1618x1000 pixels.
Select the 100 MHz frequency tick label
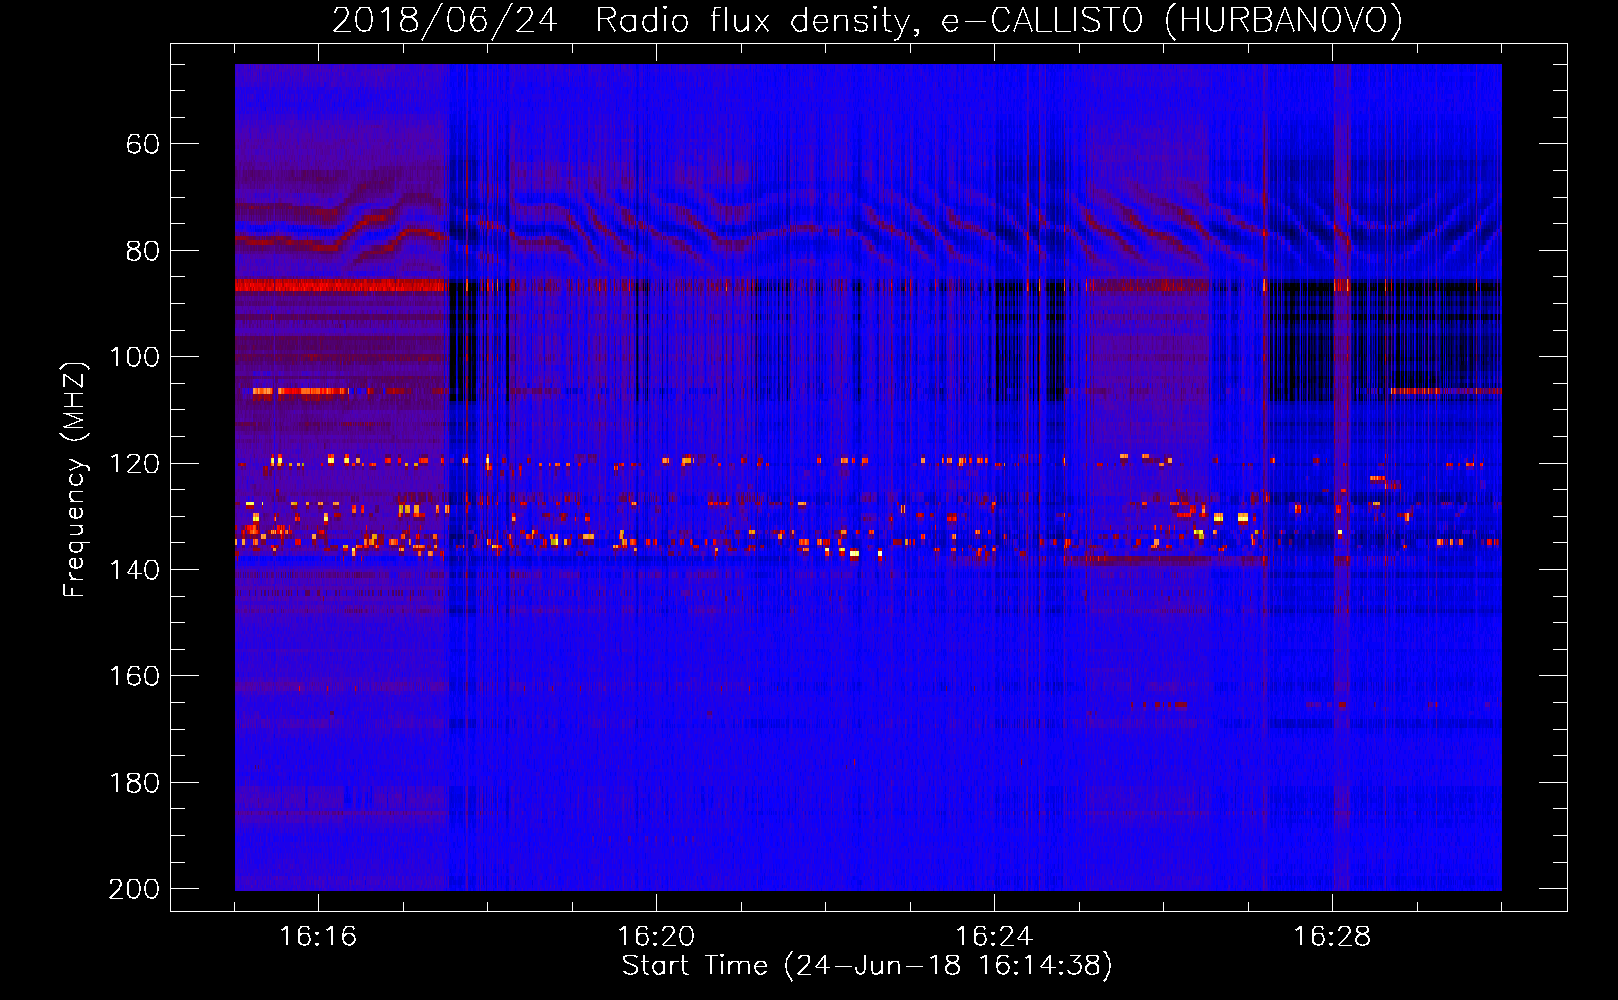coord(134,357)
